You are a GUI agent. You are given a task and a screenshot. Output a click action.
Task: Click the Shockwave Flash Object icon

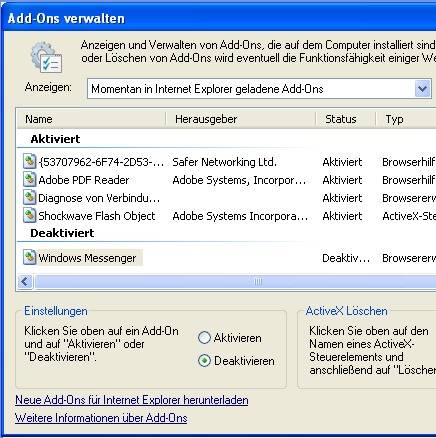click(x=29, y=215)
